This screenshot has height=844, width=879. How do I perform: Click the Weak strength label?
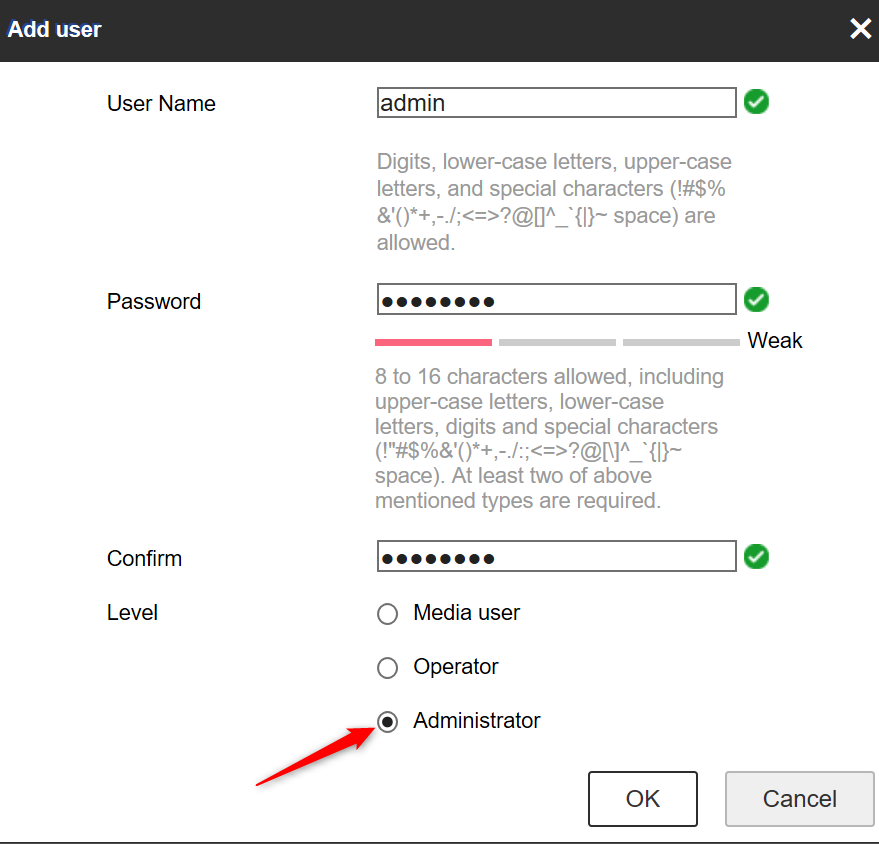[x=775, y=340]
